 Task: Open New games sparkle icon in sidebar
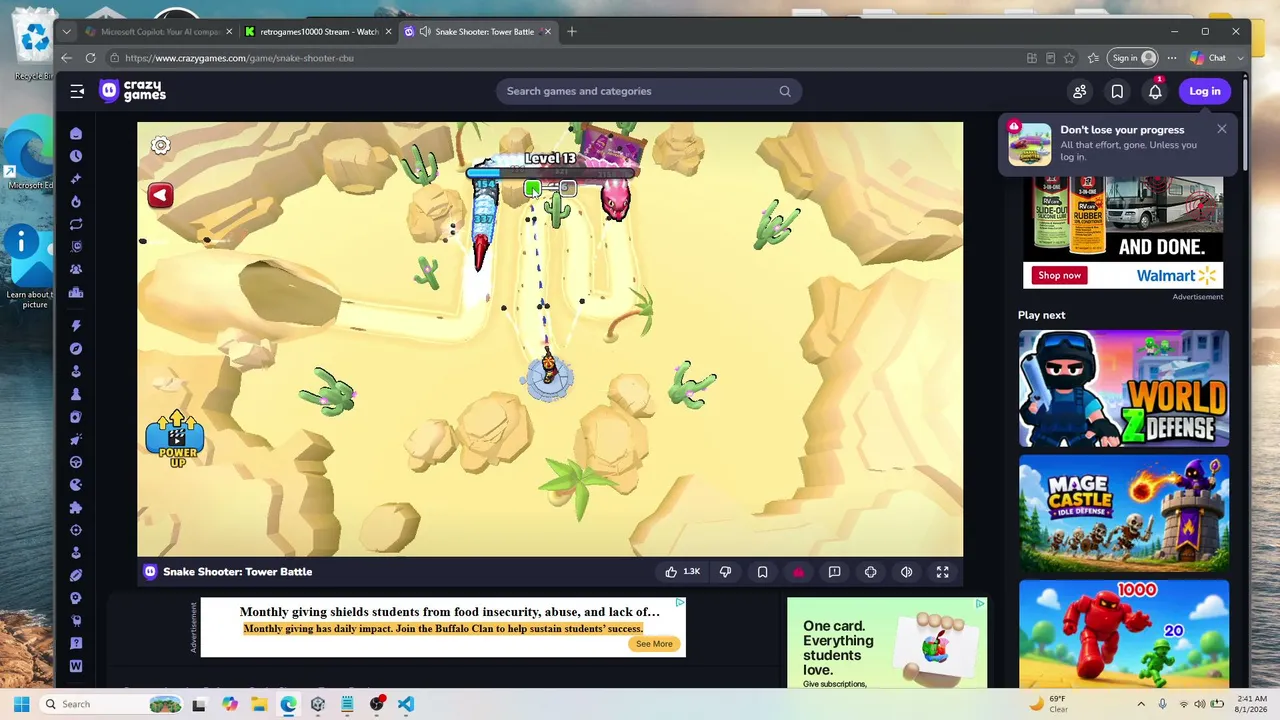point(76,179)
